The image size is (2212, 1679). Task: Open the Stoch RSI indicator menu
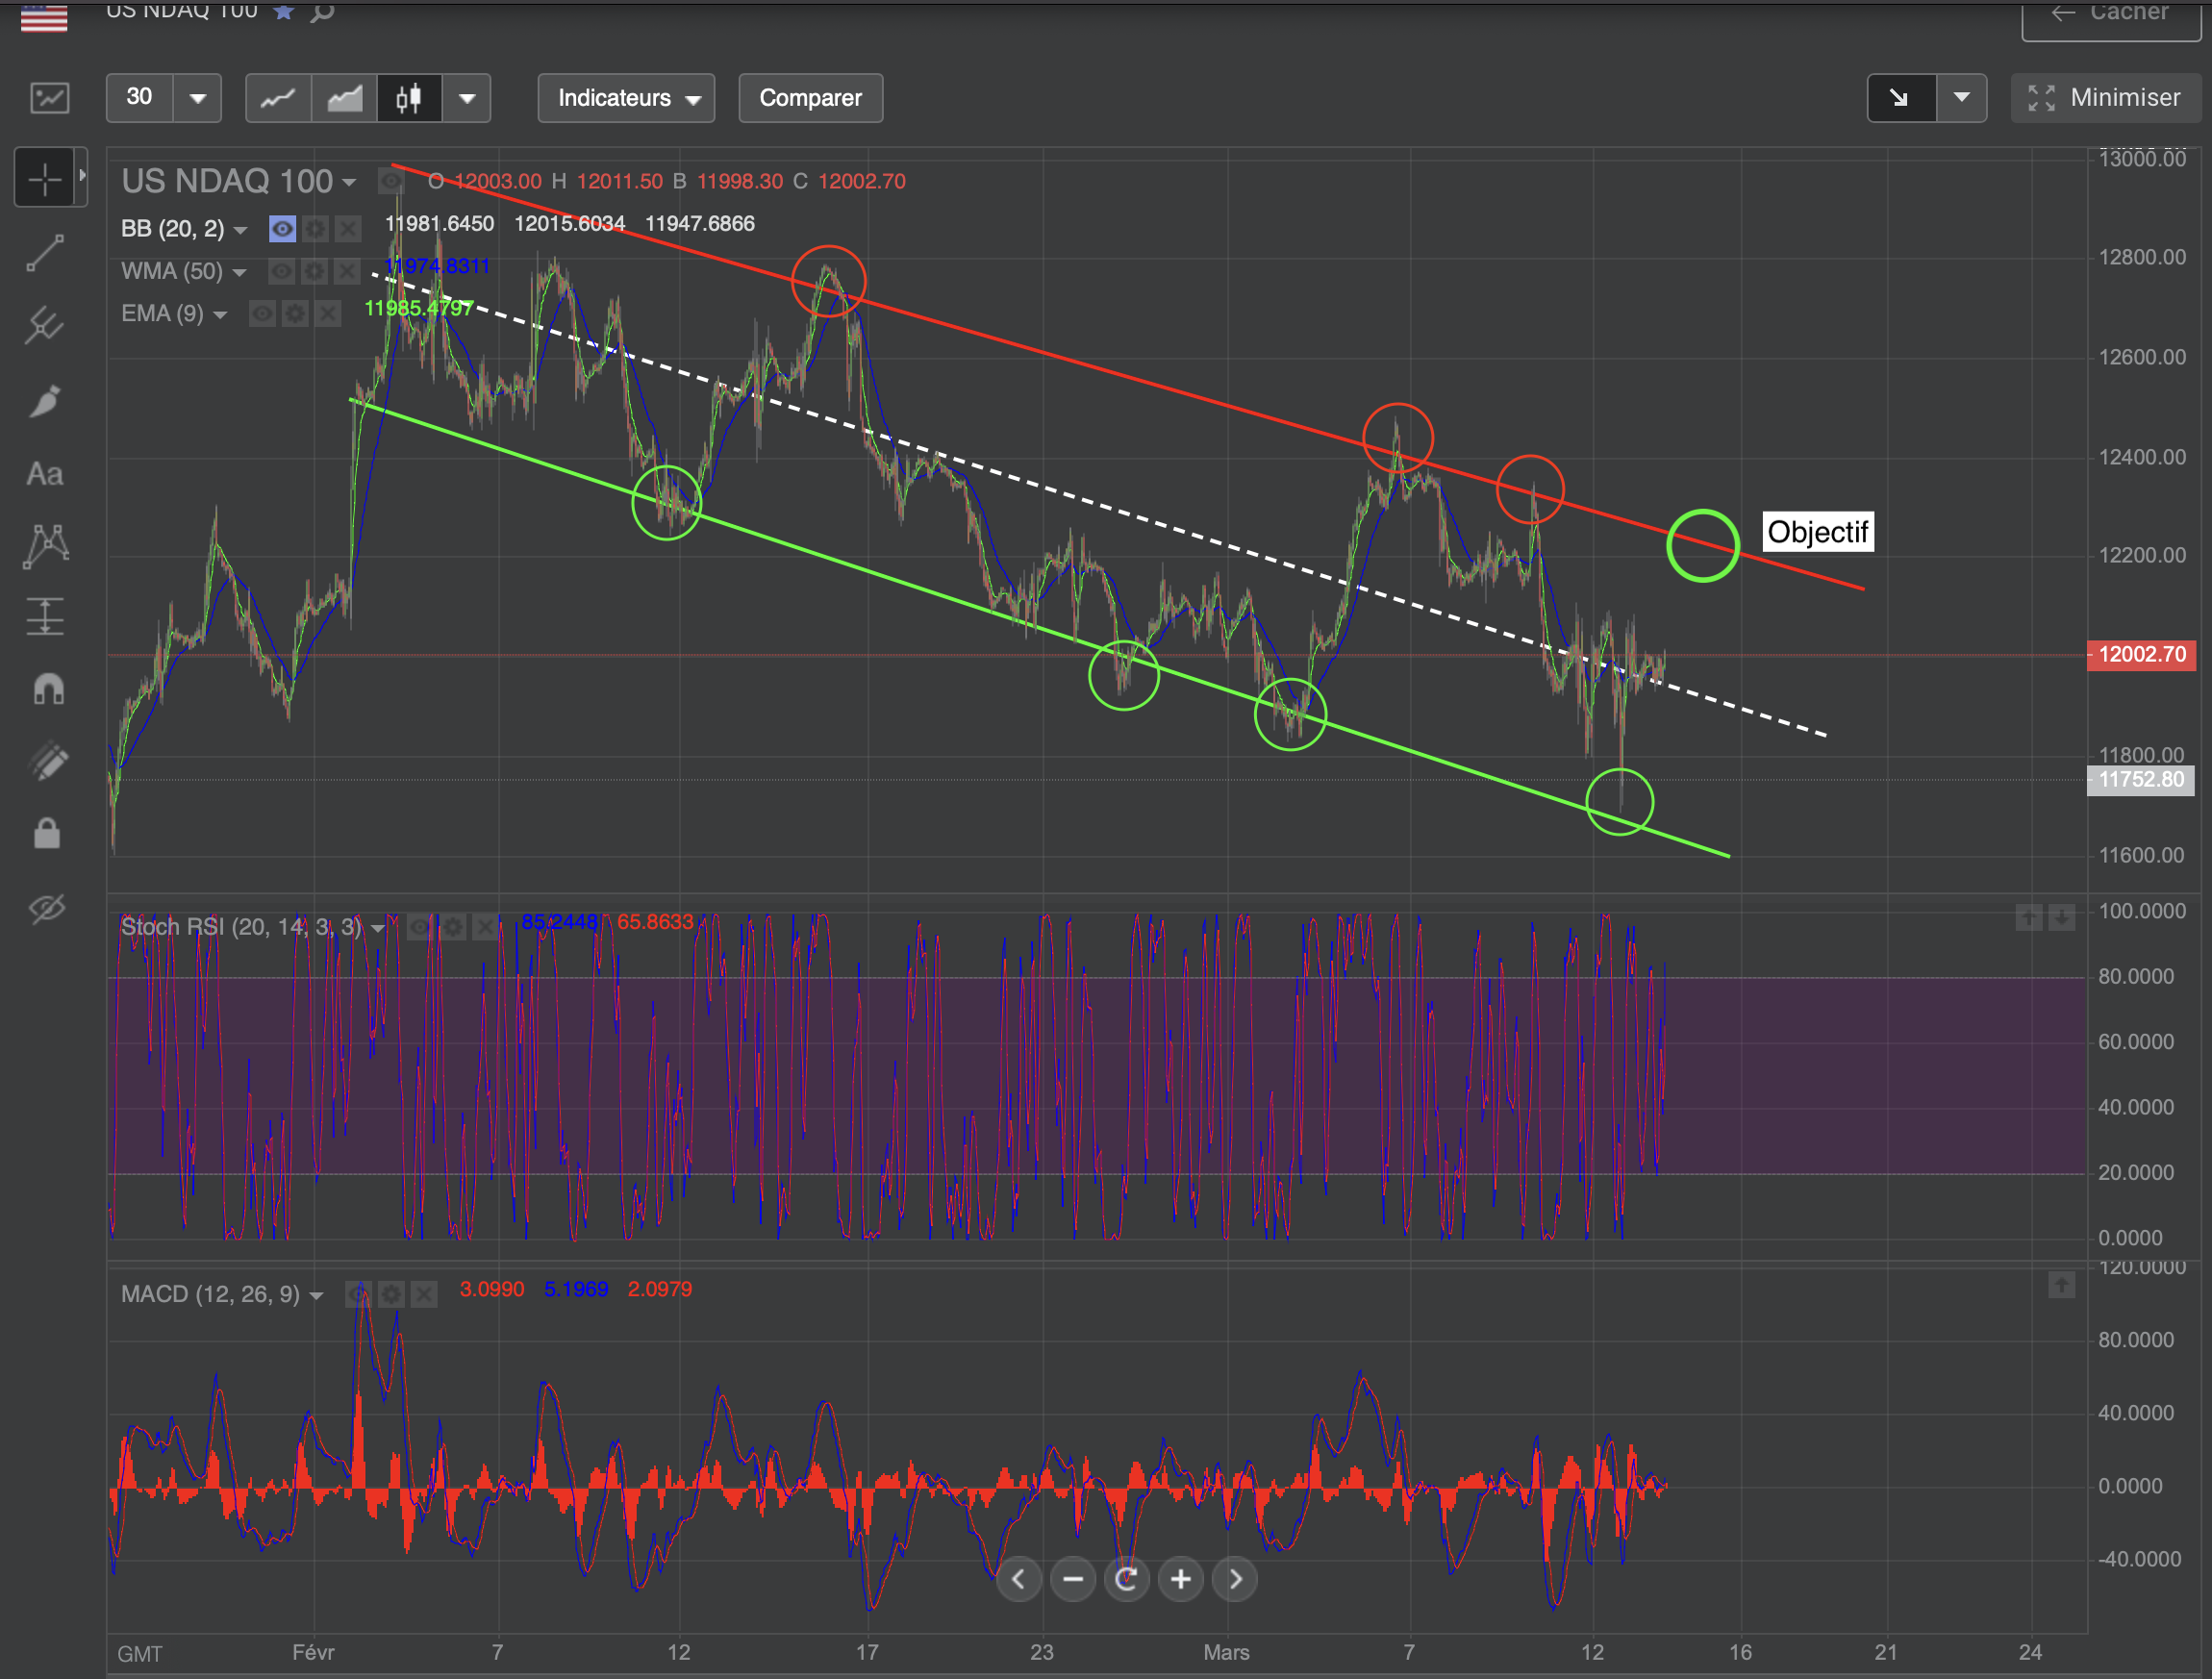click(377, 928)
